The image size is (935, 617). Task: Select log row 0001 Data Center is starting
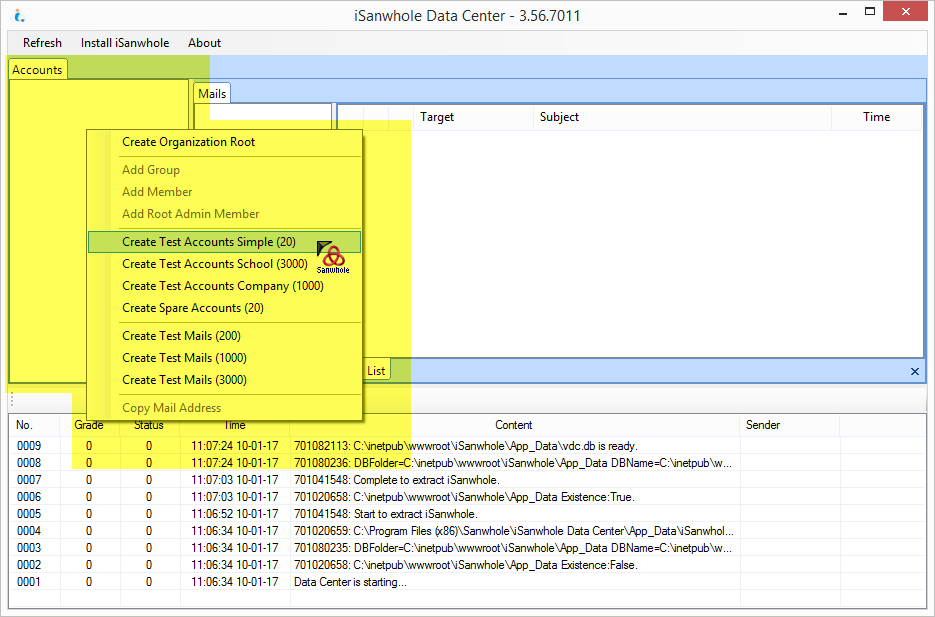(x=467, y=582)
